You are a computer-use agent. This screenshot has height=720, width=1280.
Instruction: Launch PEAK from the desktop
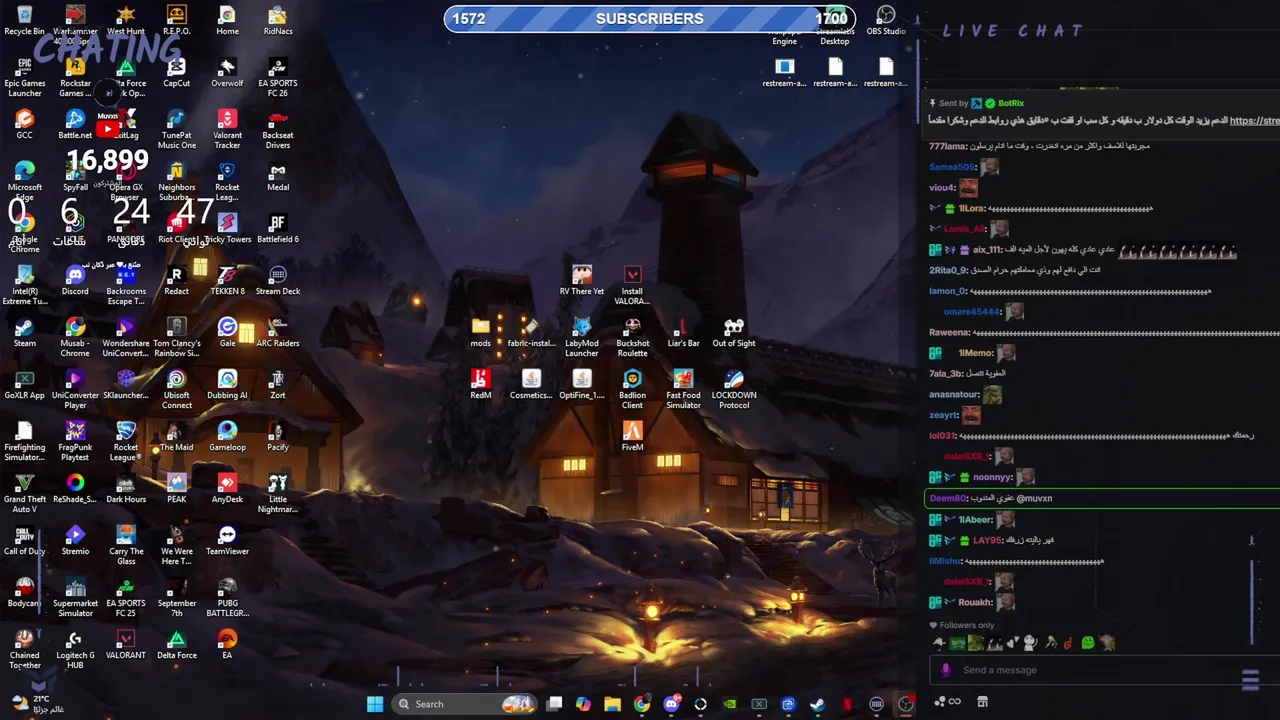[176, 488]
